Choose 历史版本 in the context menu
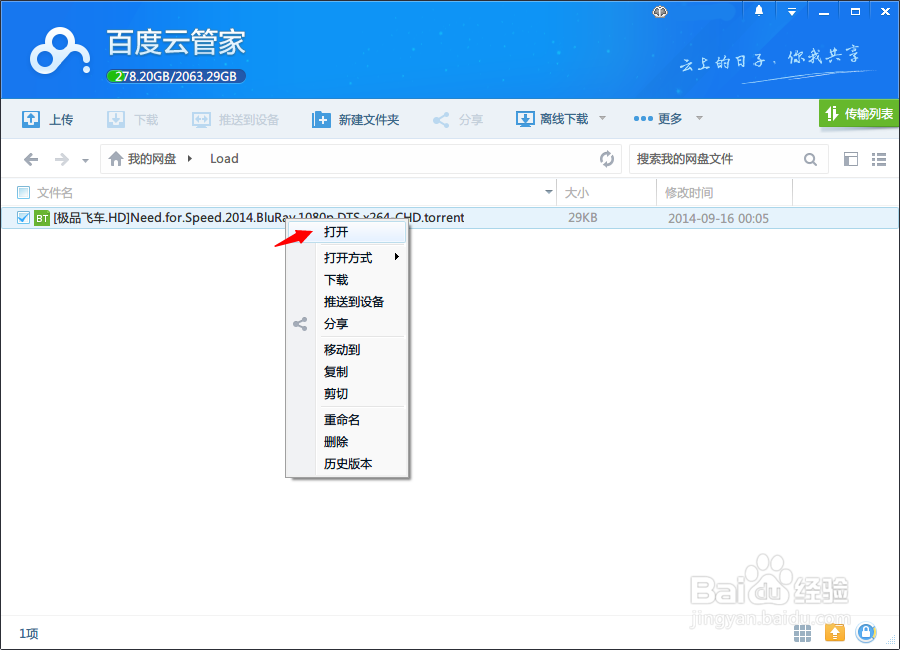Screen dimensions: 900x650 pyautogui.click(x=348, y=463)
